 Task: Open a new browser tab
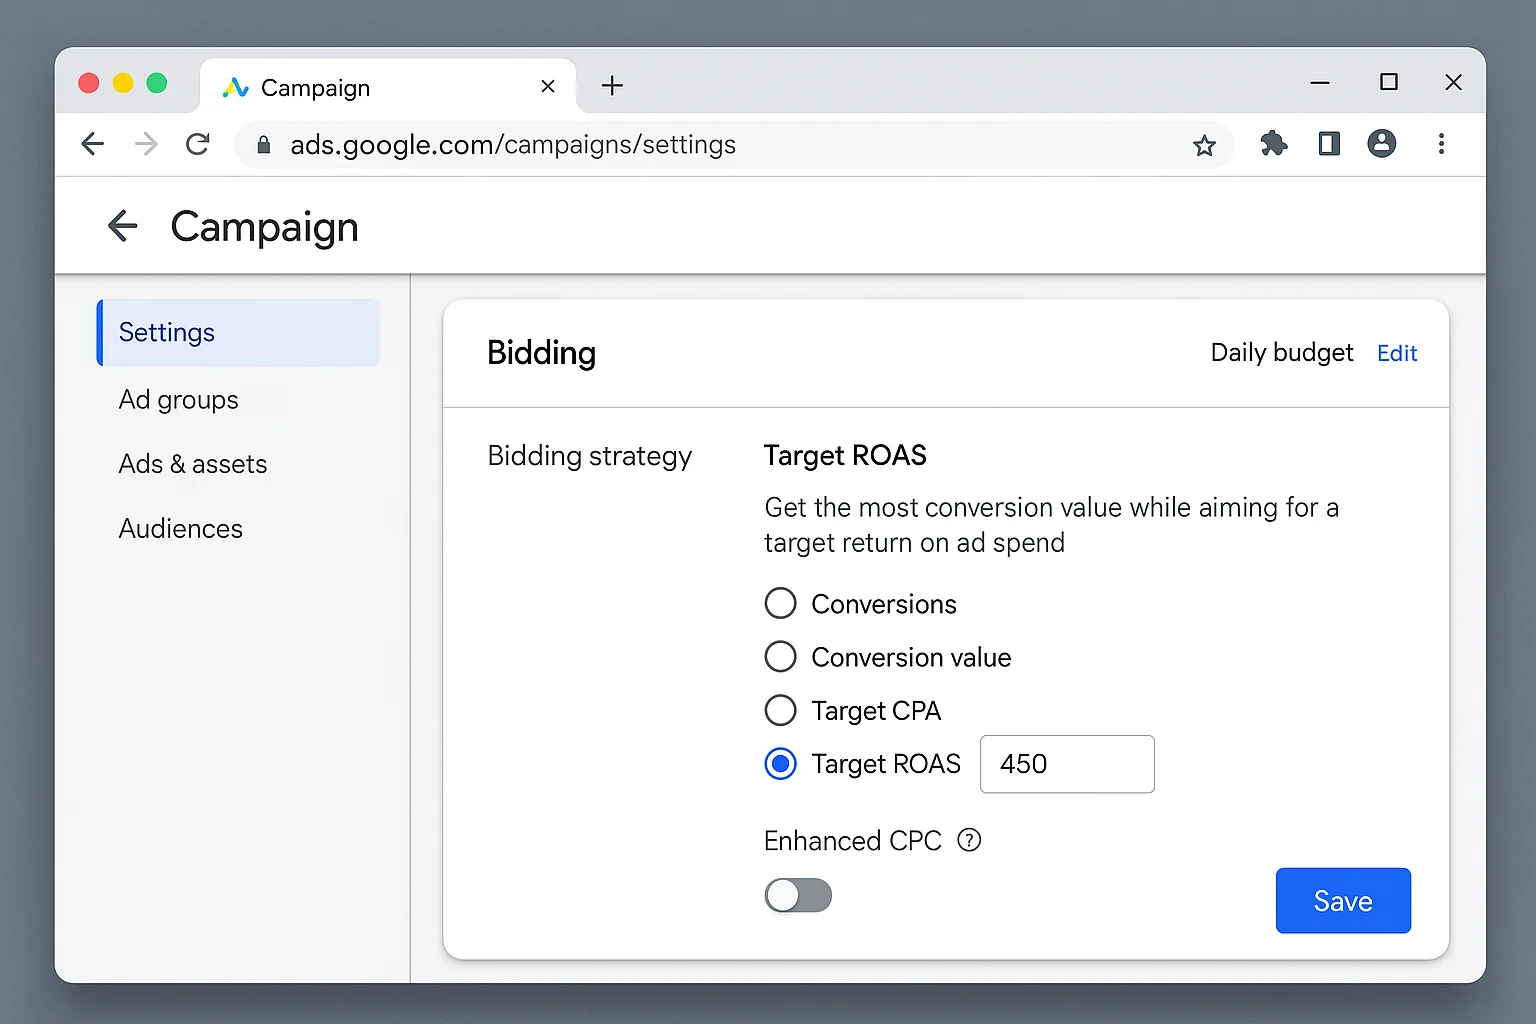[612, 86]
